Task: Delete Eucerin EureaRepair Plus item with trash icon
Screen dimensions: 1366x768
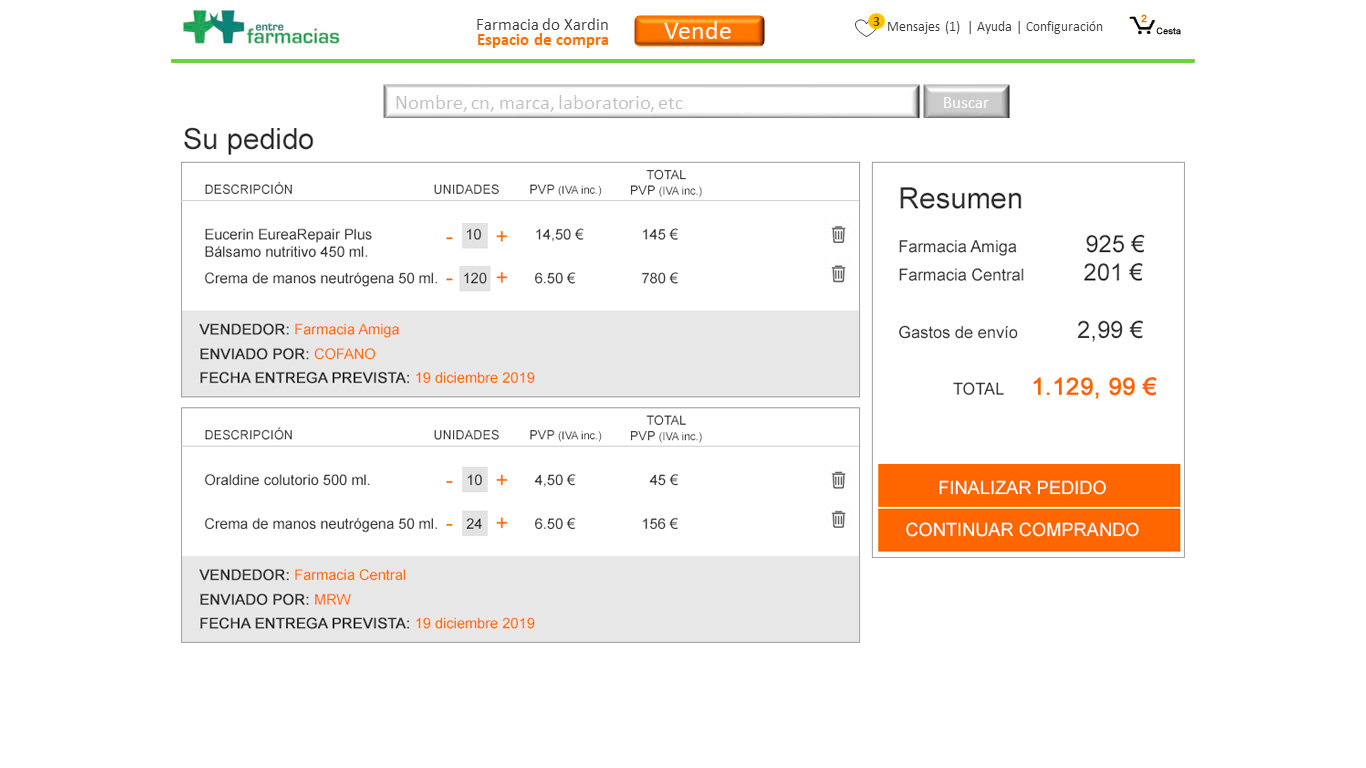Action: point(838,235)
